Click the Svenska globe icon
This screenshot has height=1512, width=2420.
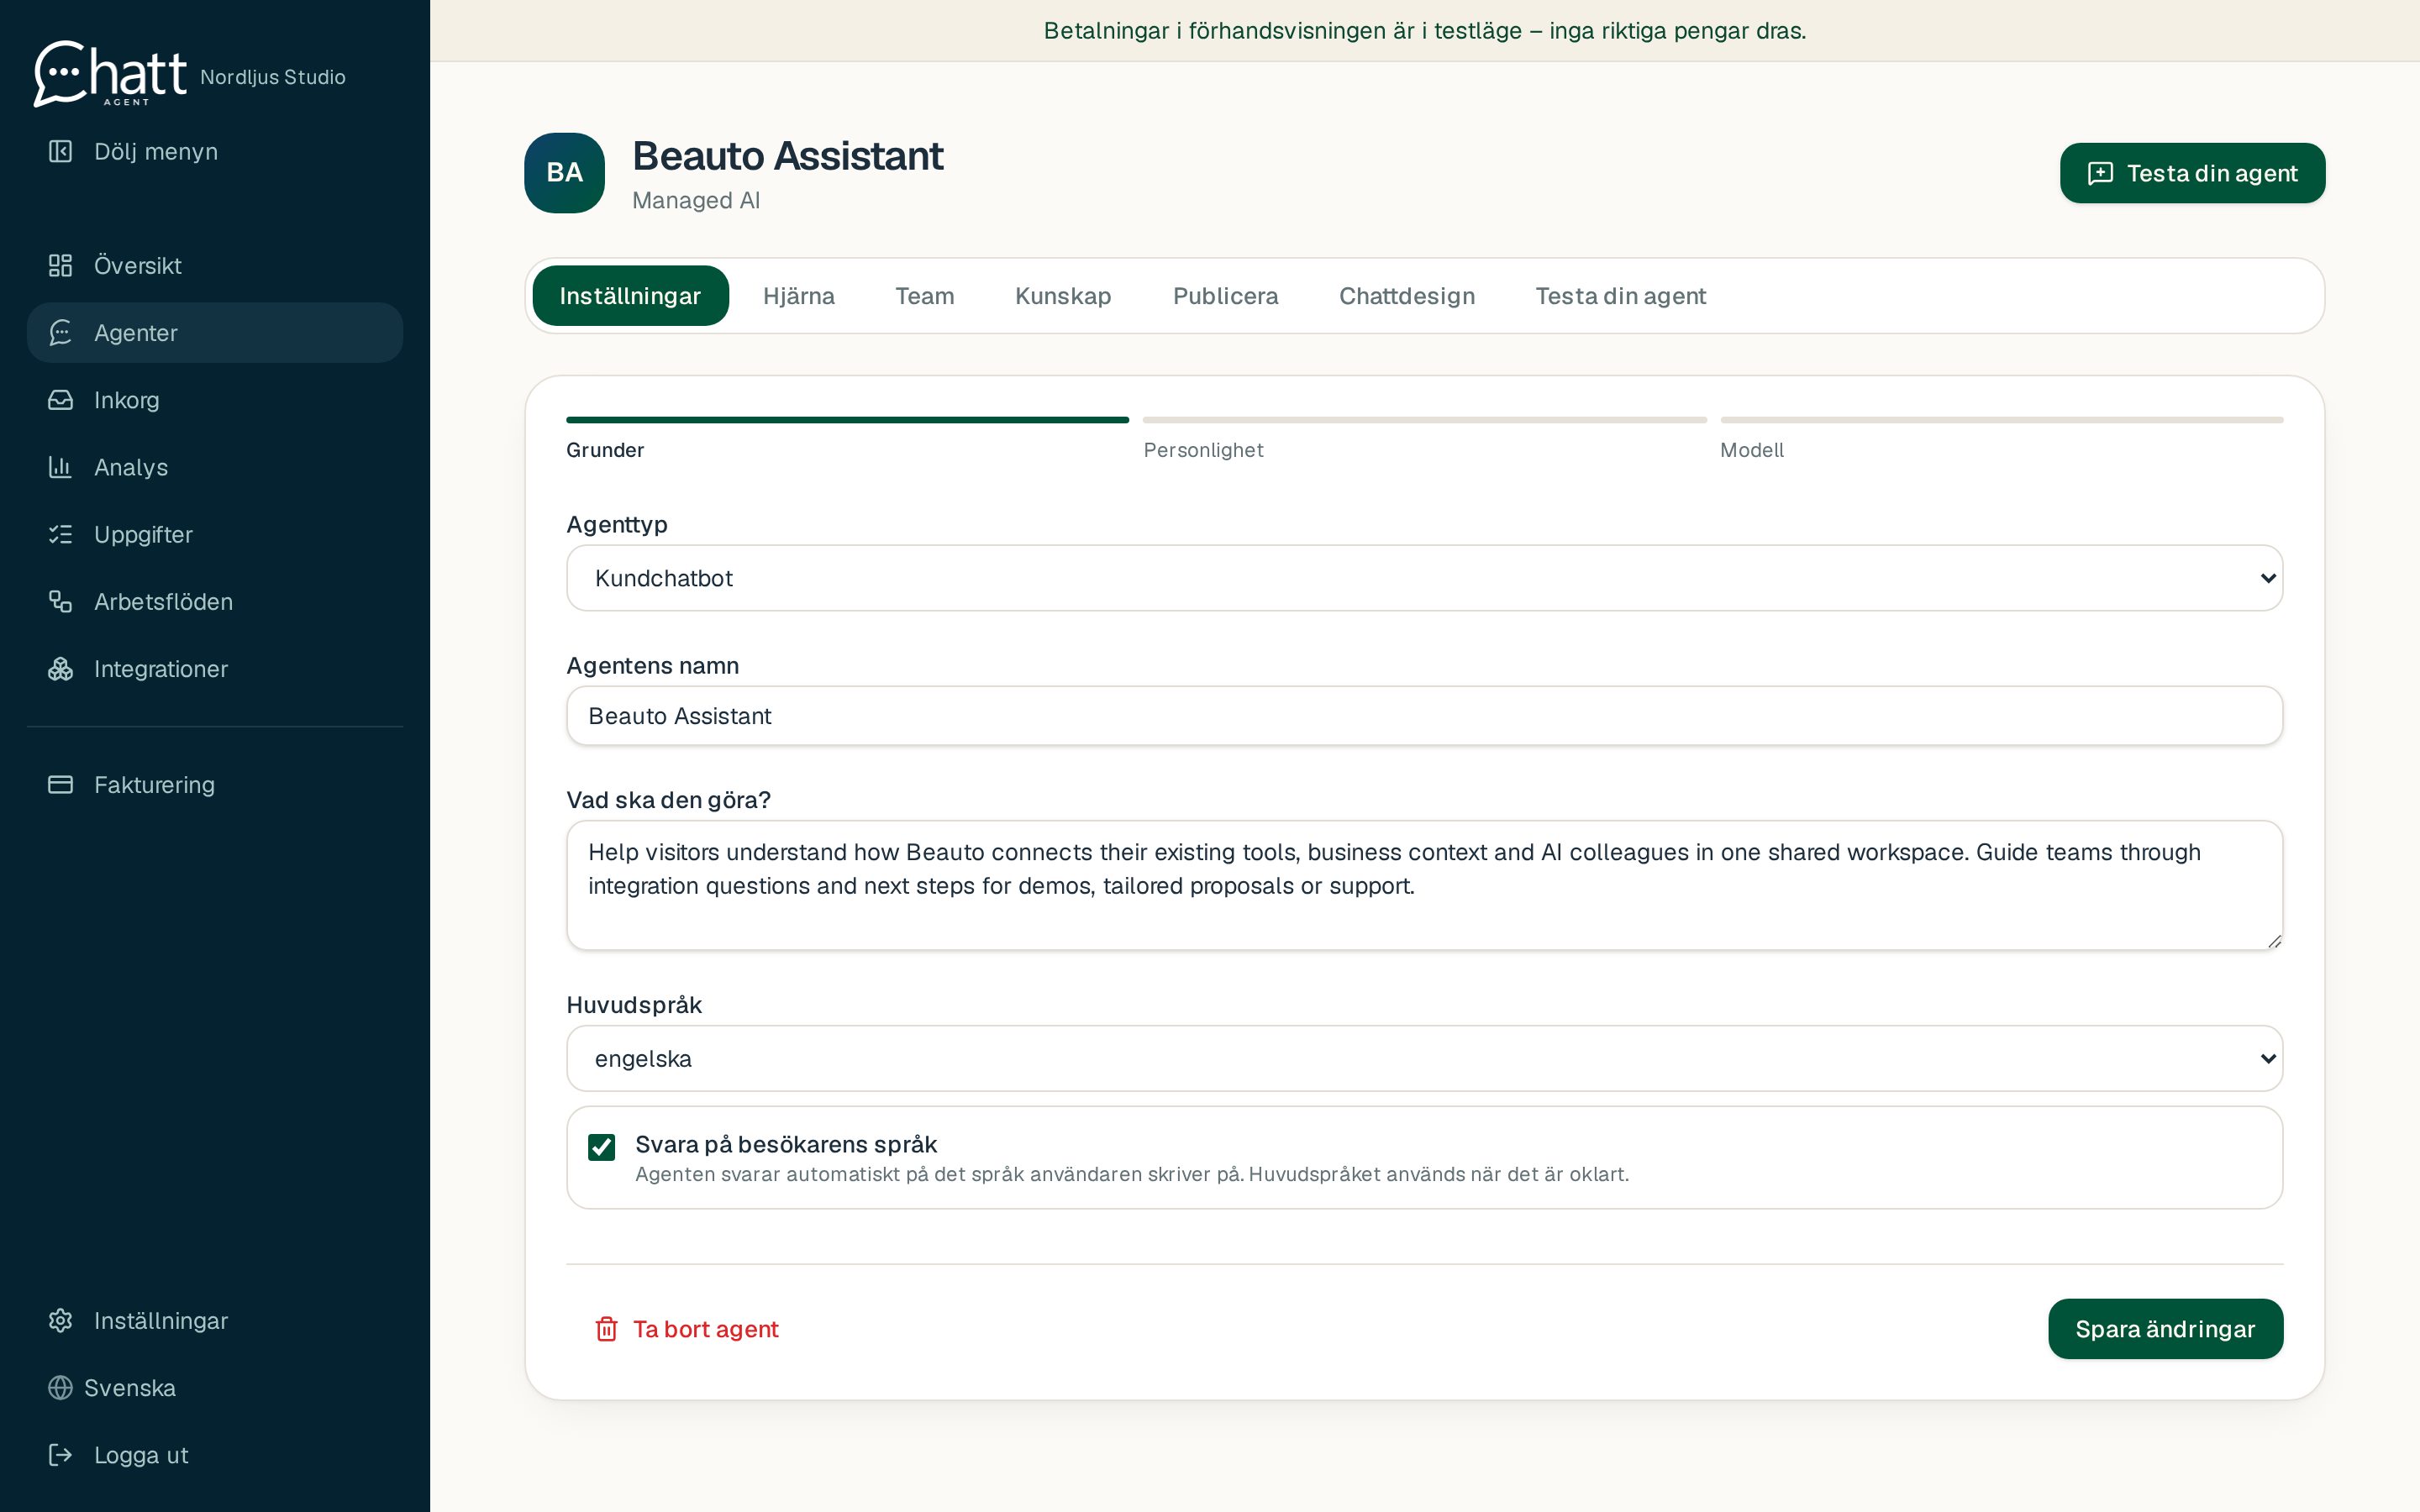(60, 1388)
